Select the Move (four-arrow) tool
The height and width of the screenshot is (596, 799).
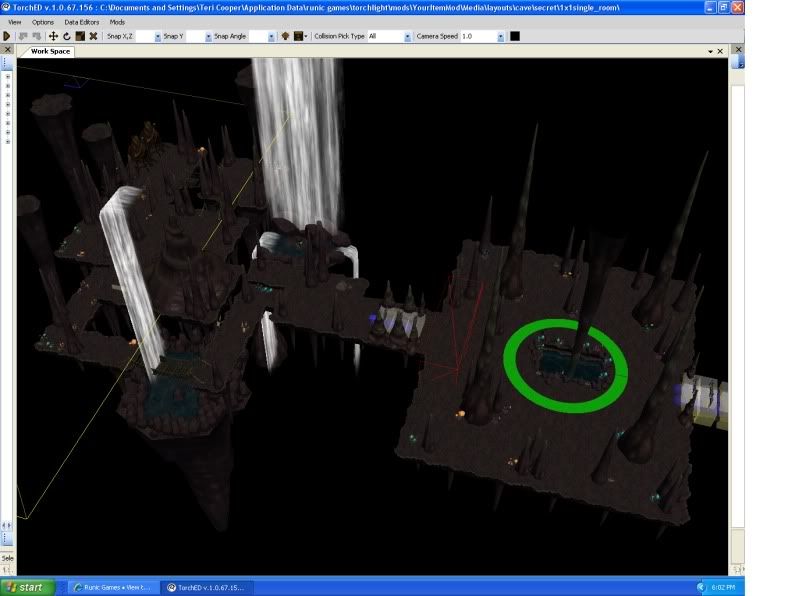pyautogui.click(x=53, y=36)
